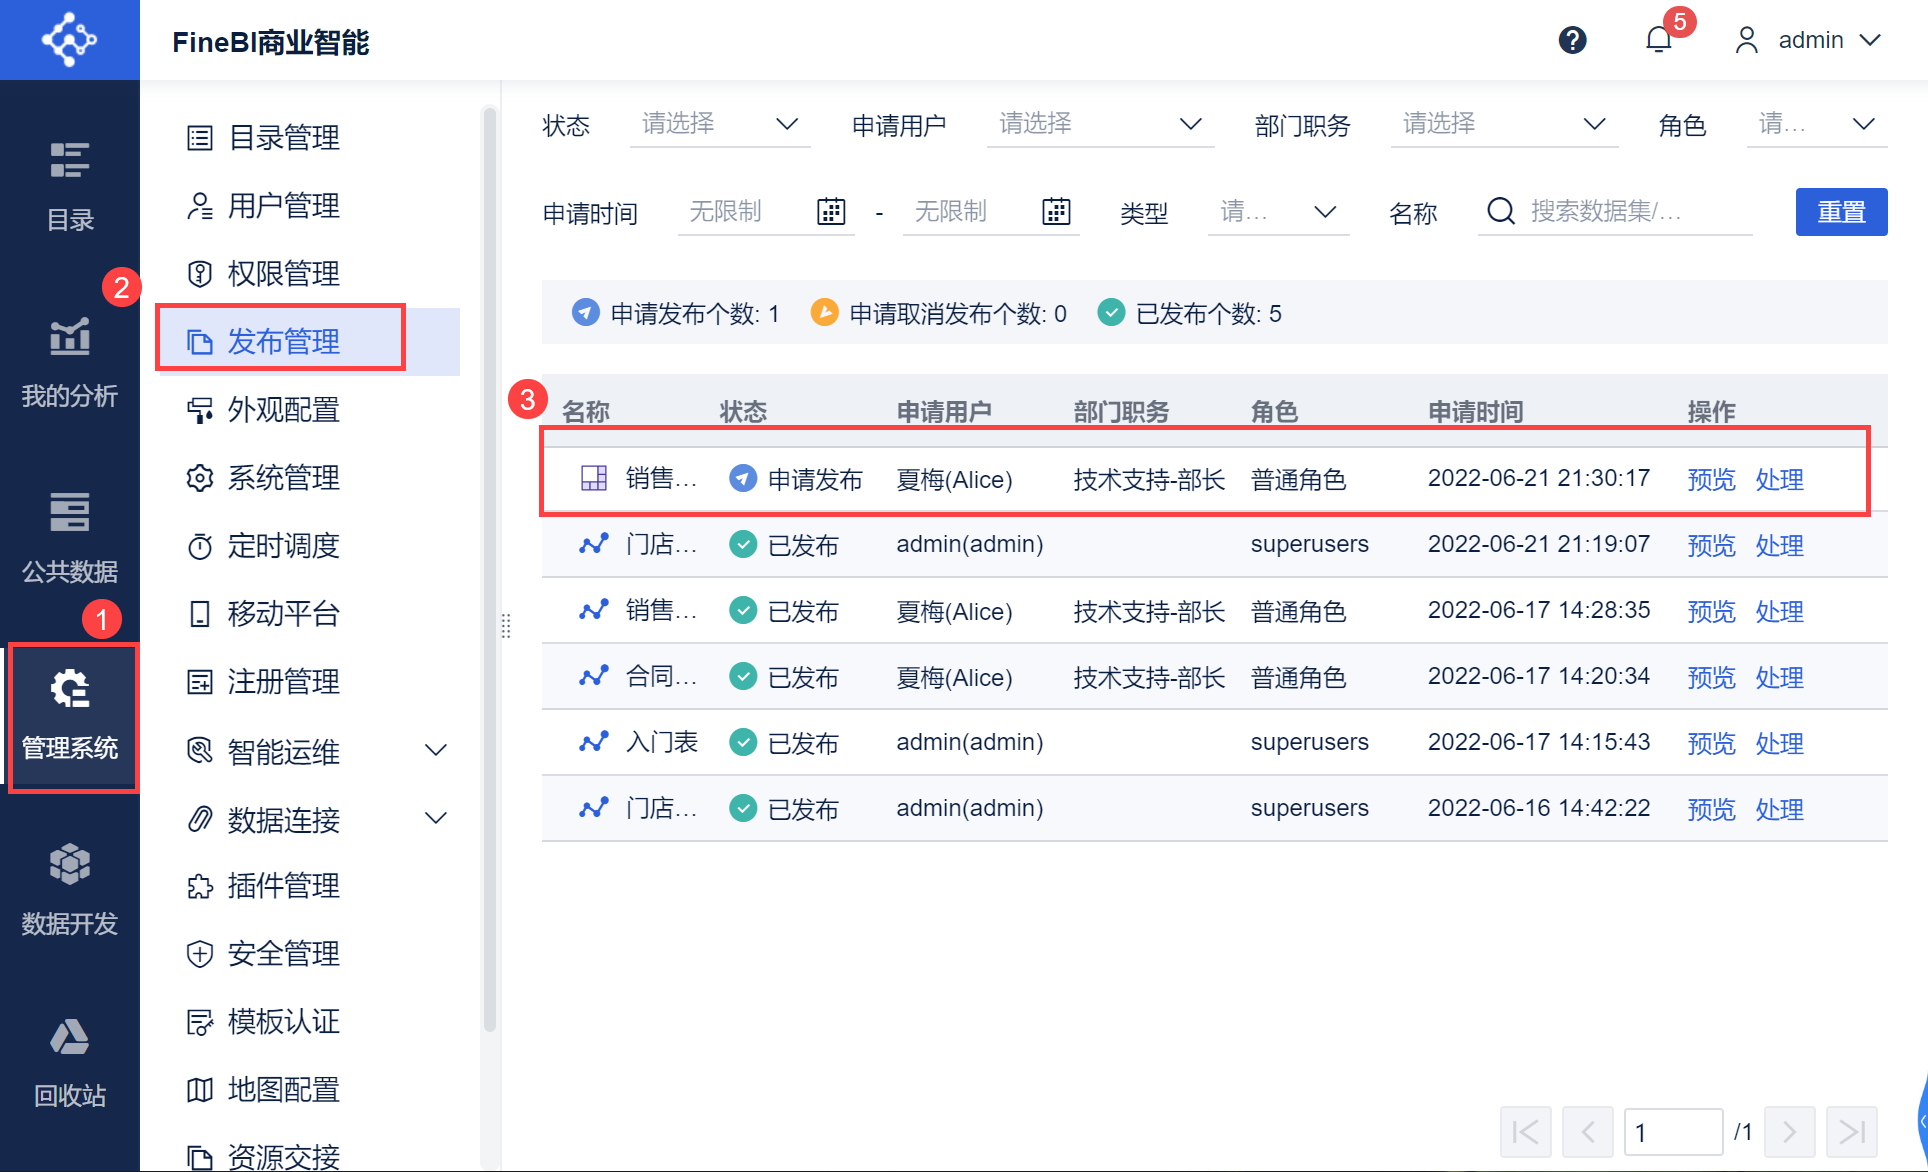This screenshot has width=1928, height=1172.
Task: Click 预览 for the 入门表 row
Action: 1711,744
